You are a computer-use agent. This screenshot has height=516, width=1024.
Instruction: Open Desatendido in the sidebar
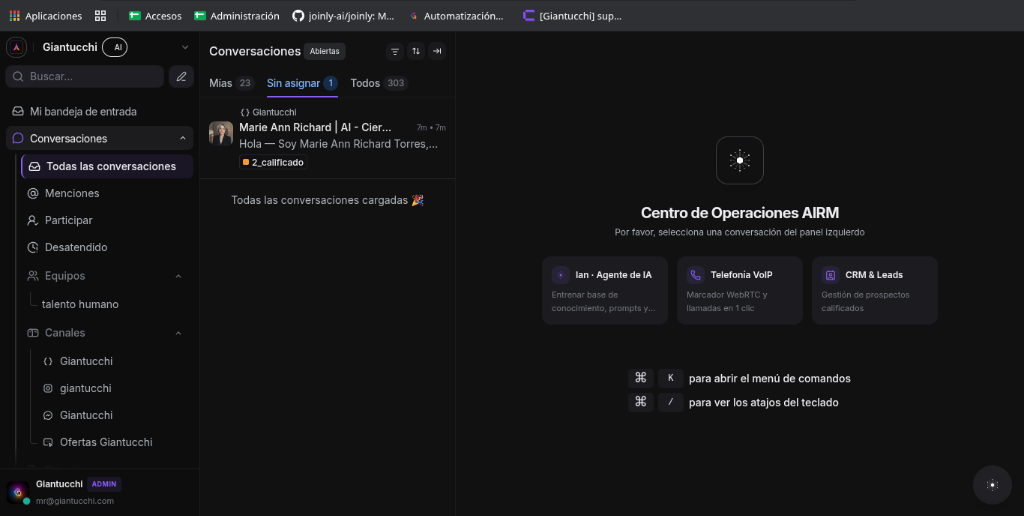[x=76, y=248]
